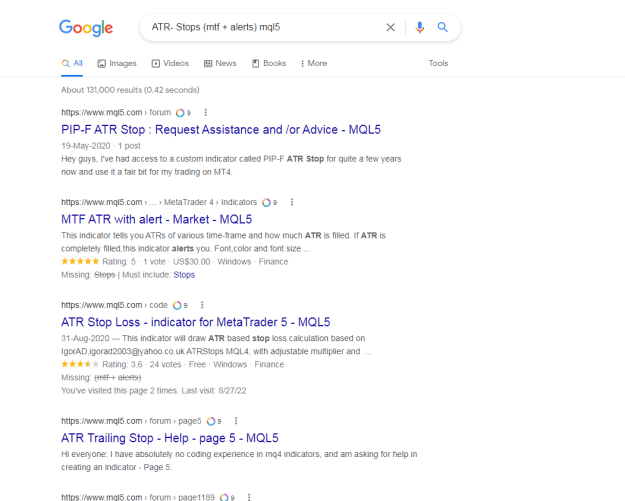Viewport: 625px width, 501px height.
Task: Open the More search categories menu
Action: (314, 63)
